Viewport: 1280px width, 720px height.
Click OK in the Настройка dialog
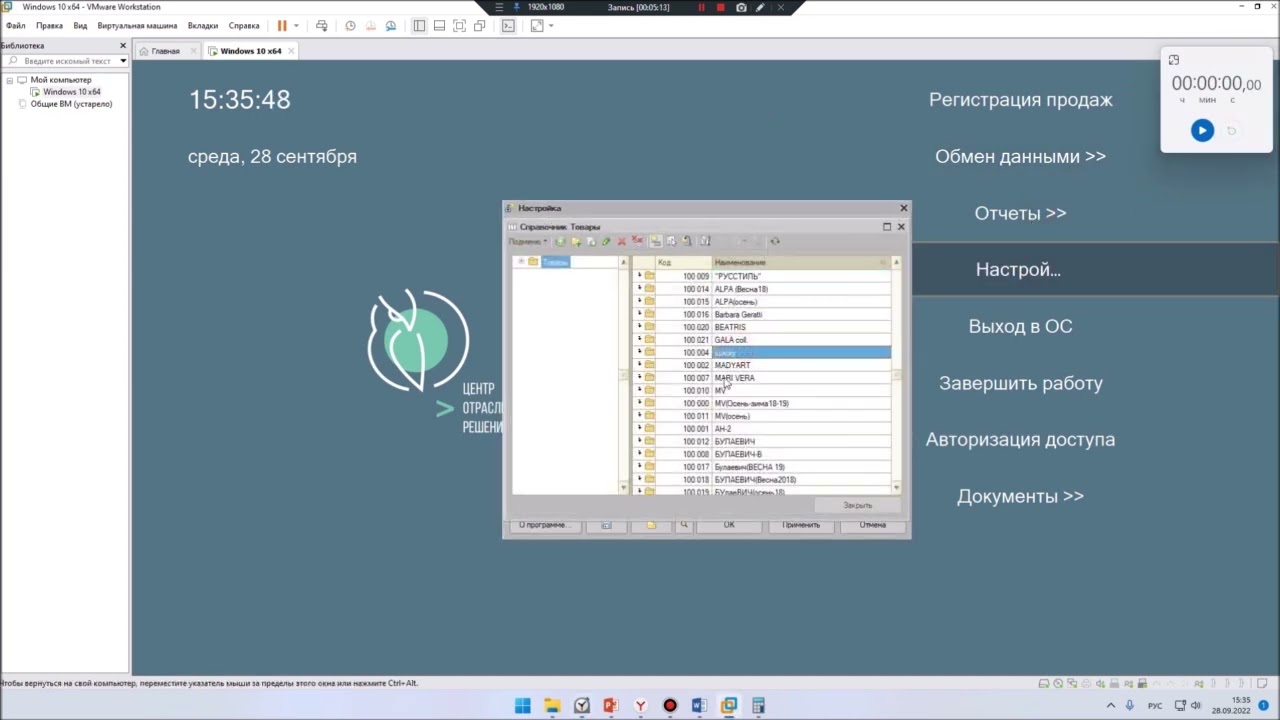pyautogui.click(x=729, y=525)
